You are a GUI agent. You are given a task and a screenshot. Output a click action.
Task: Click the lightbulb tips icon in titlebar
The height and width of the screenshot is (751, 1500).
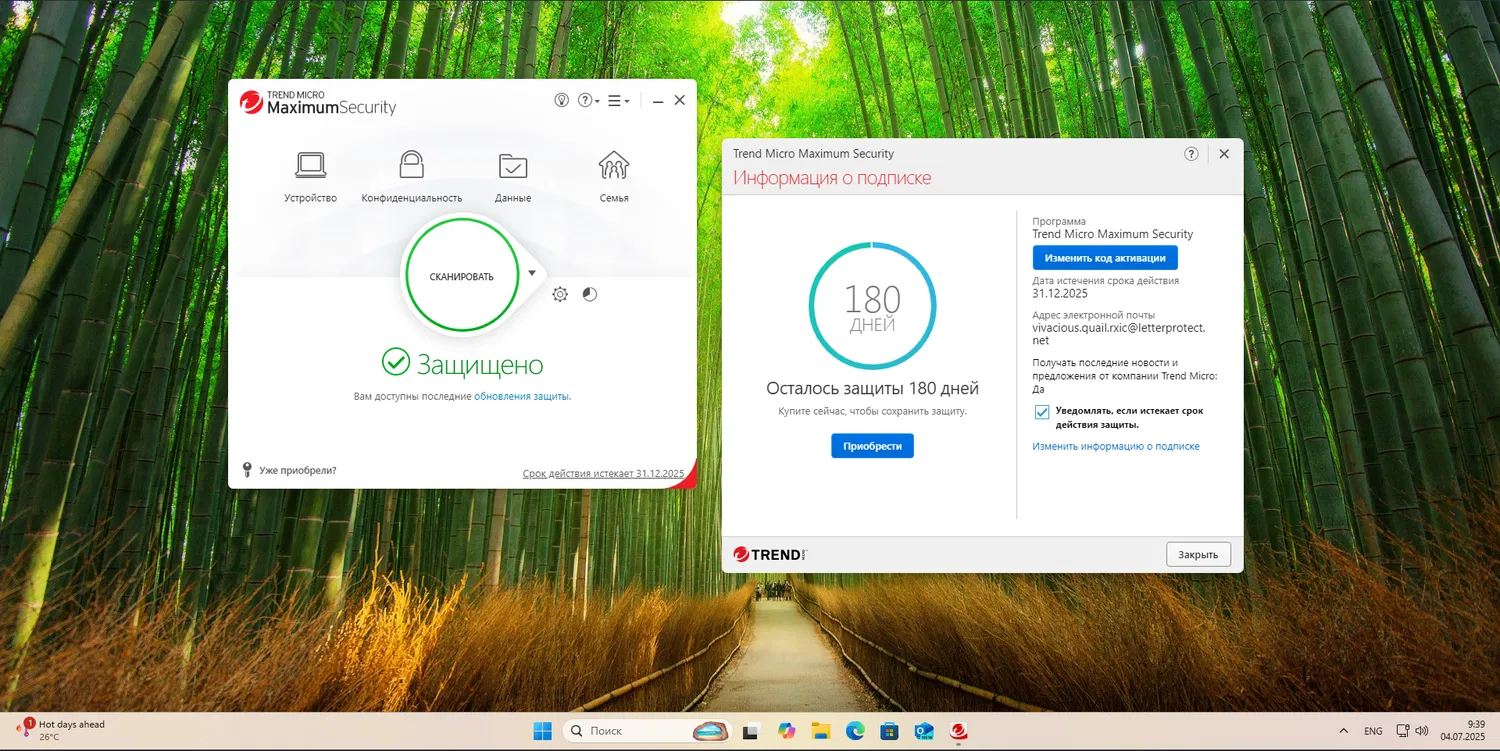pyautogui.click(x=562, y=100)
